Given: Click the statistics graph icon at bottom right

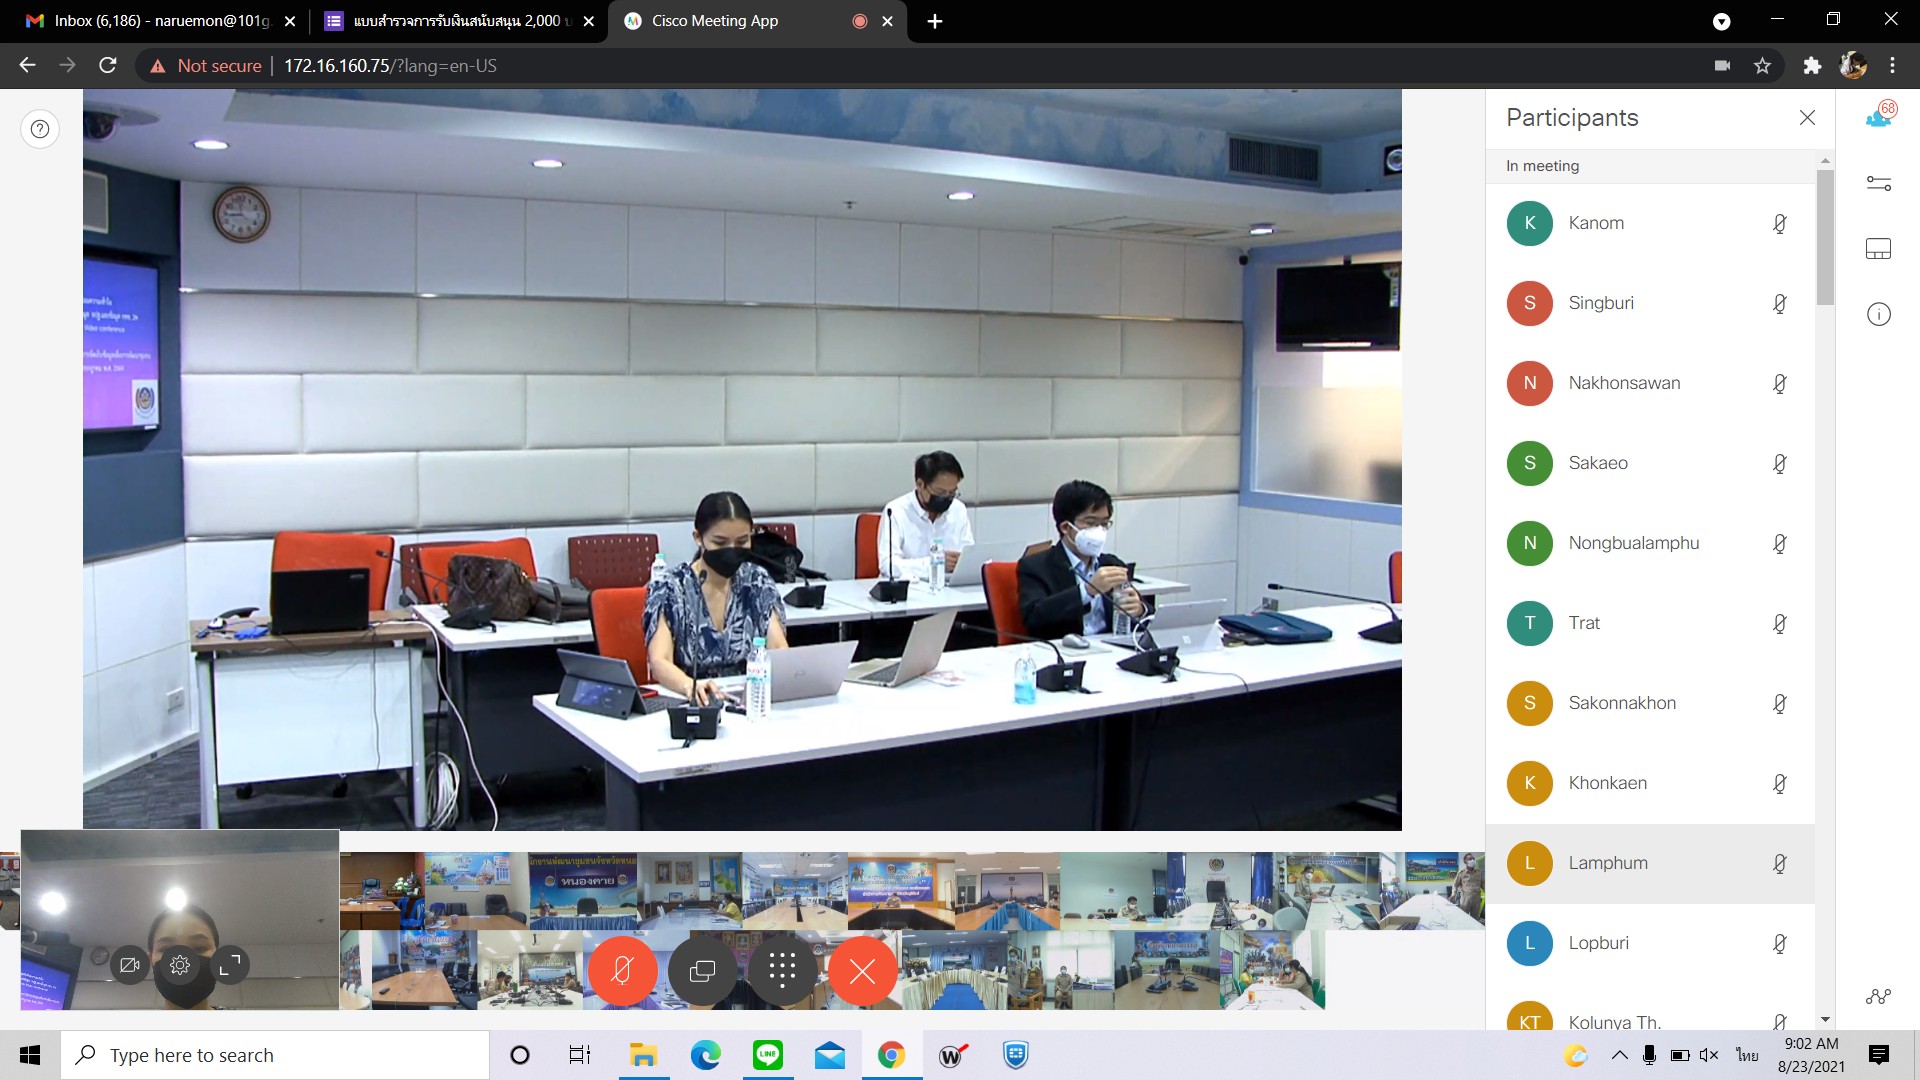Looking at the screenshot, I should [x=1879, y=996].
